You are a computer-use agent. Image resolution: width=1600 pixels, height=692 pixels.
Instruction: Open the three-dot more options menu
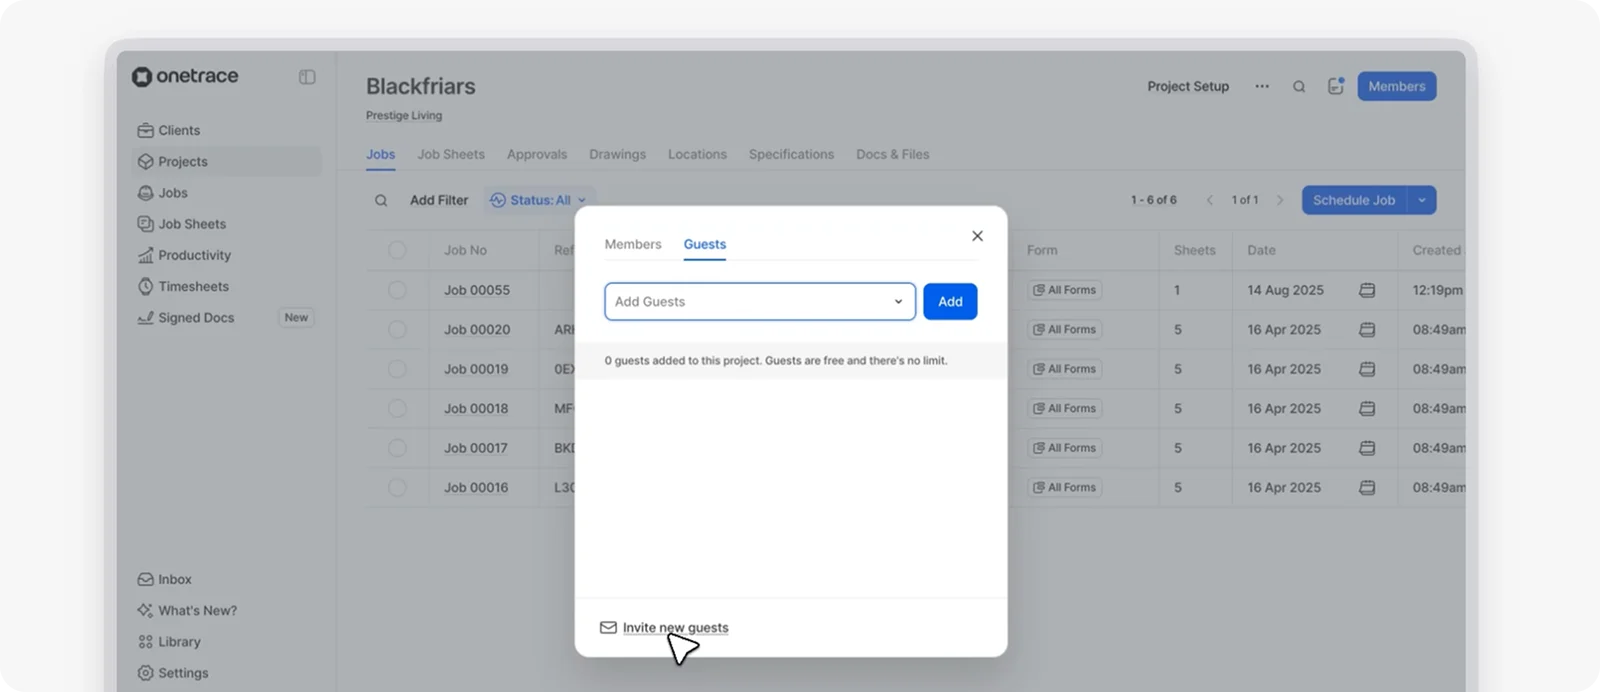coord(1262,86)
